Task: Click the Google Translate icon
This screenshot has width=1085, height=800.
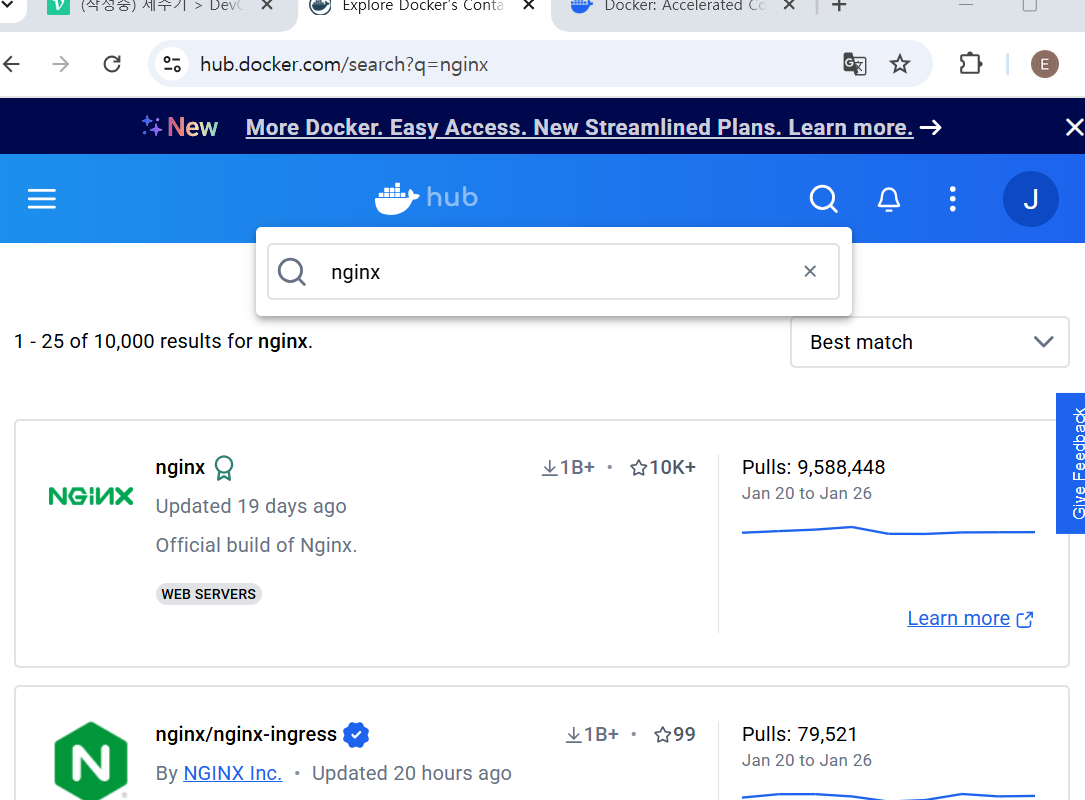Action: (855, 64)
